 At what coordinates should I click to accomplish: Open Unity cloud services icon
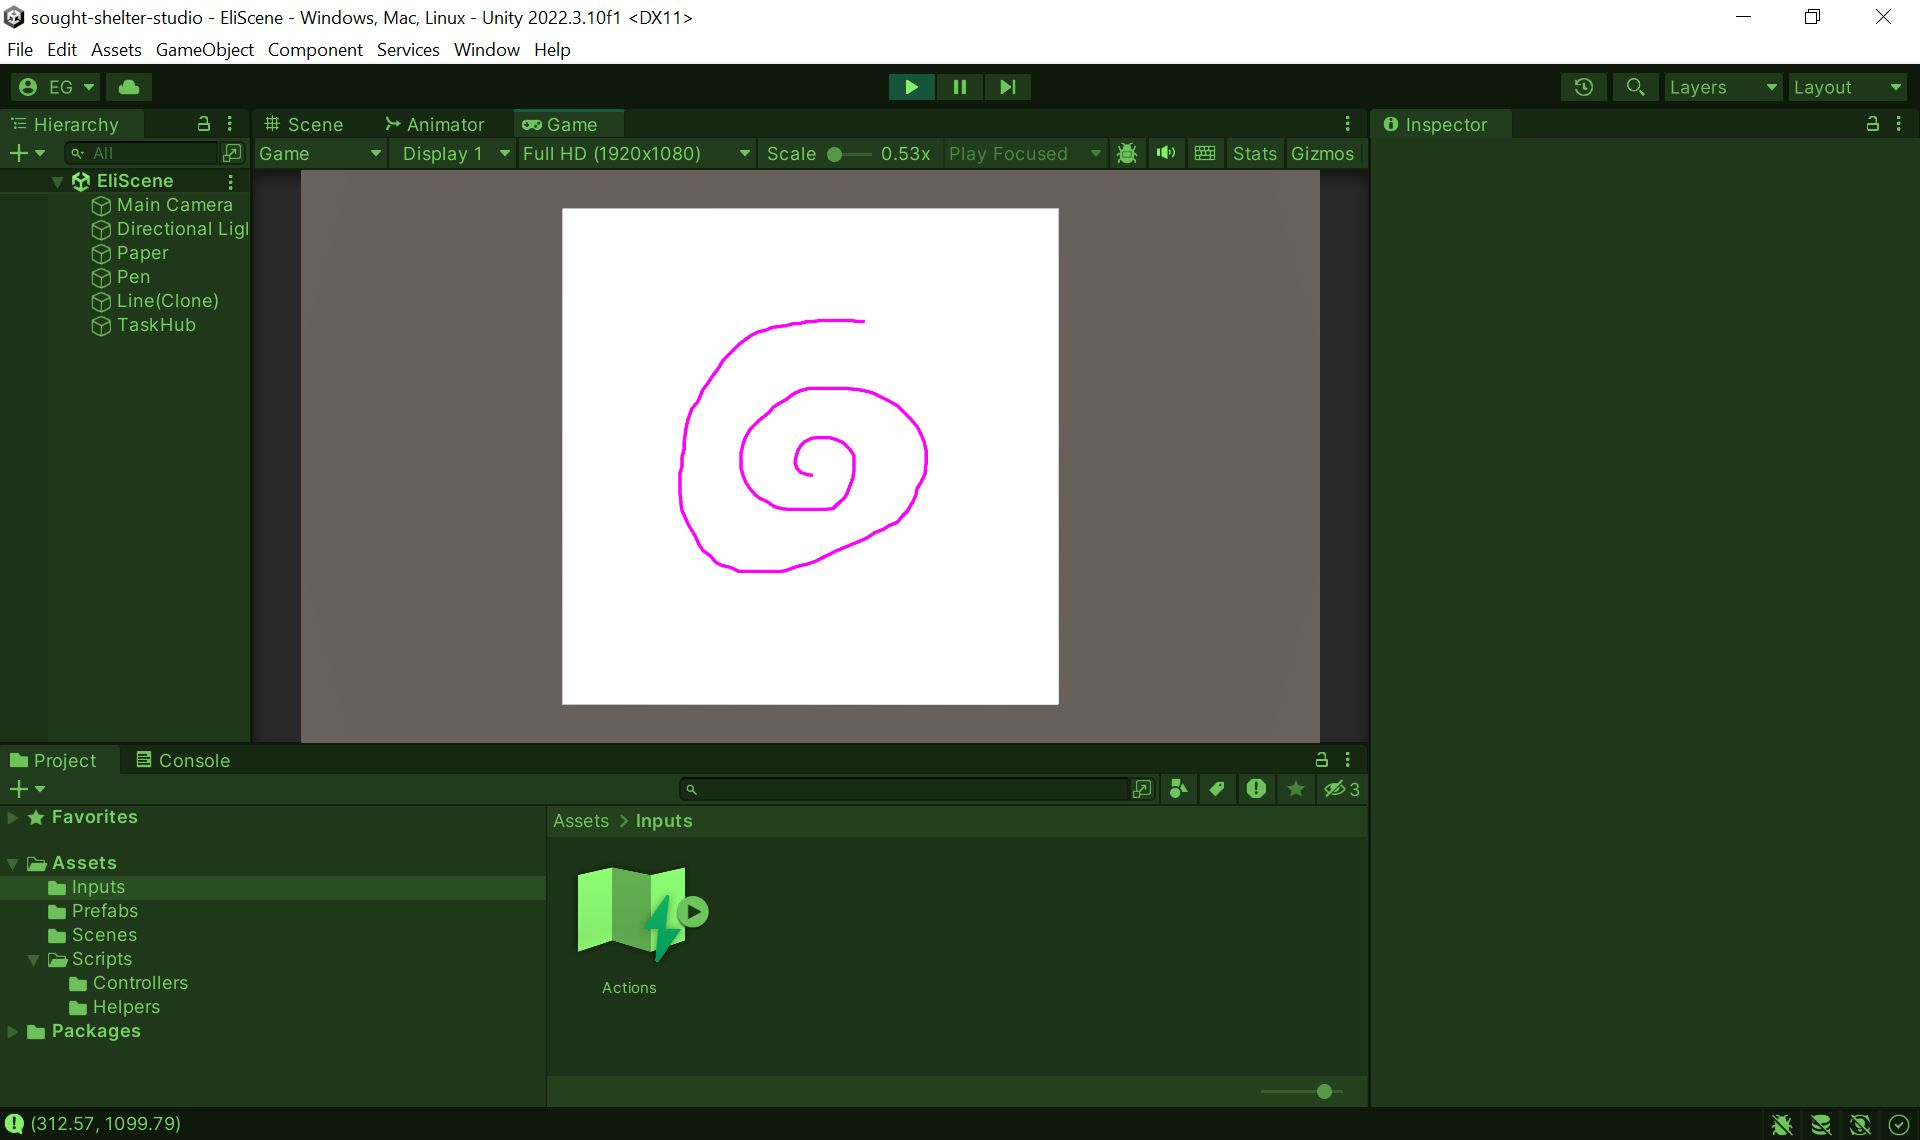(x=129, y=87)
